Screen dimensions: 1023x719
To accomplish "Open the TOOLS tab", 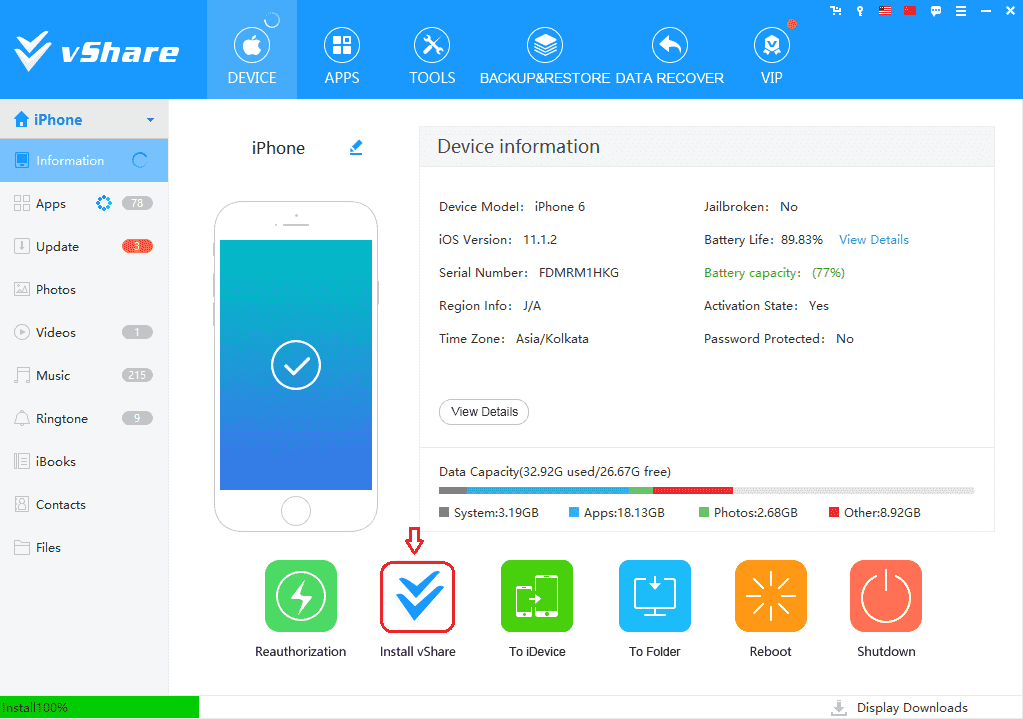I will click(432, 56).
